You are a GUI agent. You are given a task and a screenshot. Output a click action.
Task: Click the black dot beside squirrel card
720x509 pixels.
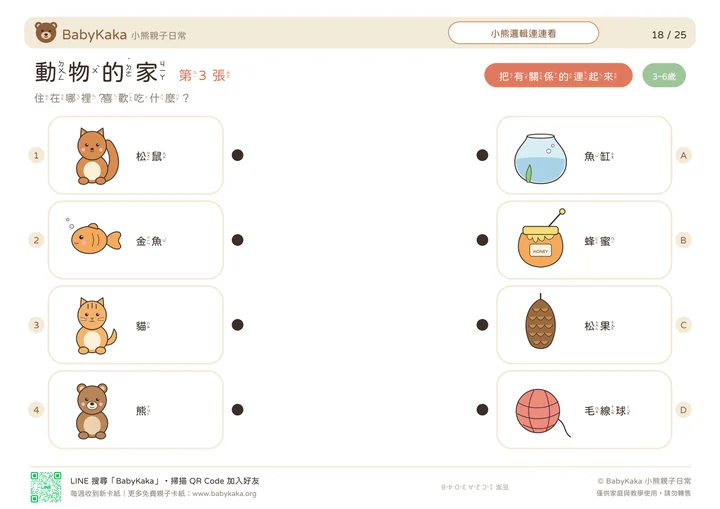(x=237, y=155)
